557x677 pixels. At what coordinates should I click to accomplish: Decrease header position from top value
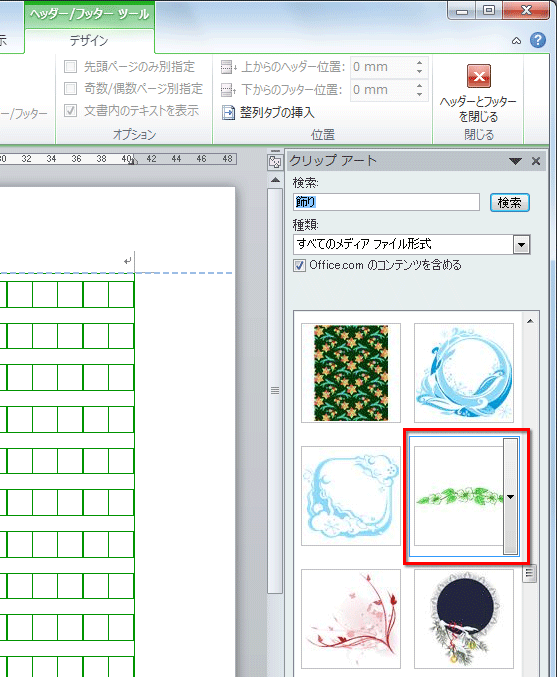(419, 71)
